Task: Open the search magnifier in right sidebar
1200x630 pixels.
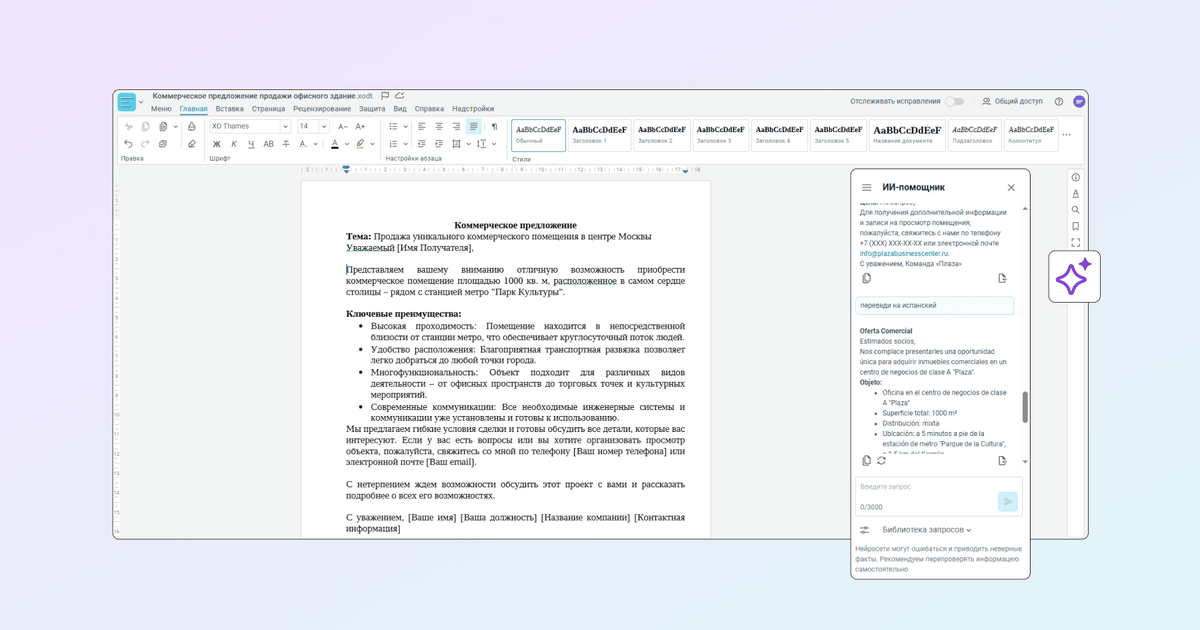Action: (x=1076, y=210)
